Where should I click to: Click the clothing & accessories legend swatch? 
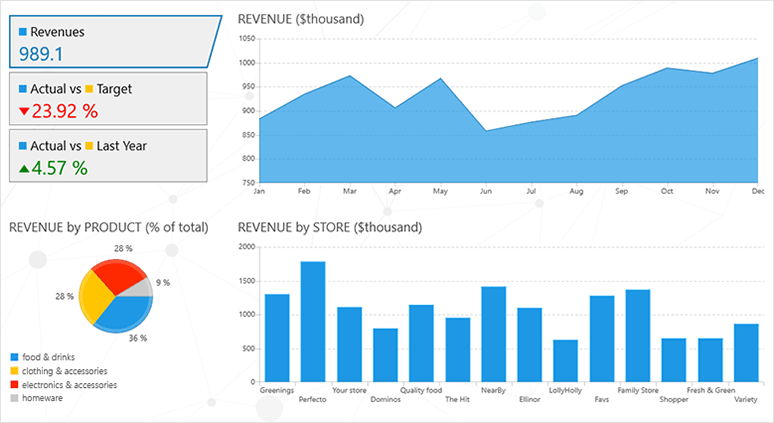pos(14,371)
